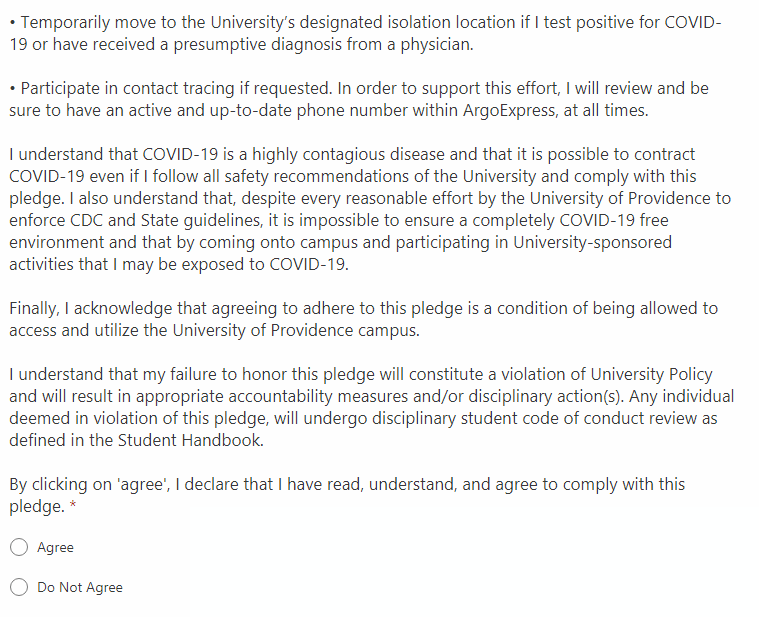The height and width of the screenshot is (617, 759).
Task: Select the Agree radio button
Action: [19, 547]
